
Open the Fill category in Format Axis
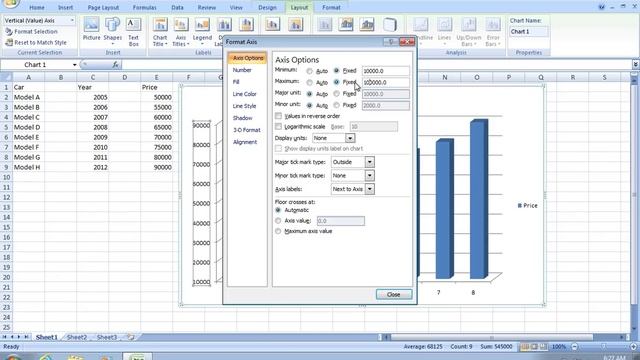(x=236, y=82)
